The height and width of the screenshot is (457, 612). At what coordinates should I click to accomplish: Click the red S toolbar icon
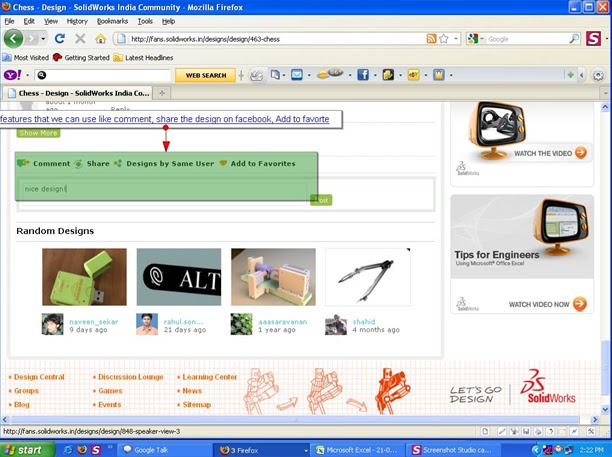point(593,39)
